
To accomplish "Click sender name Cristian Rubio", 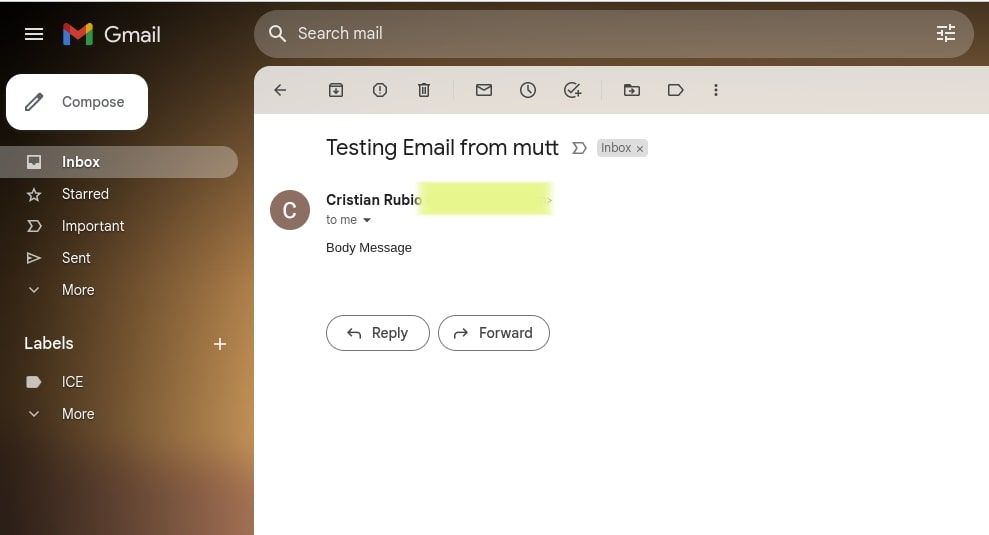I will tap(373, 200).
